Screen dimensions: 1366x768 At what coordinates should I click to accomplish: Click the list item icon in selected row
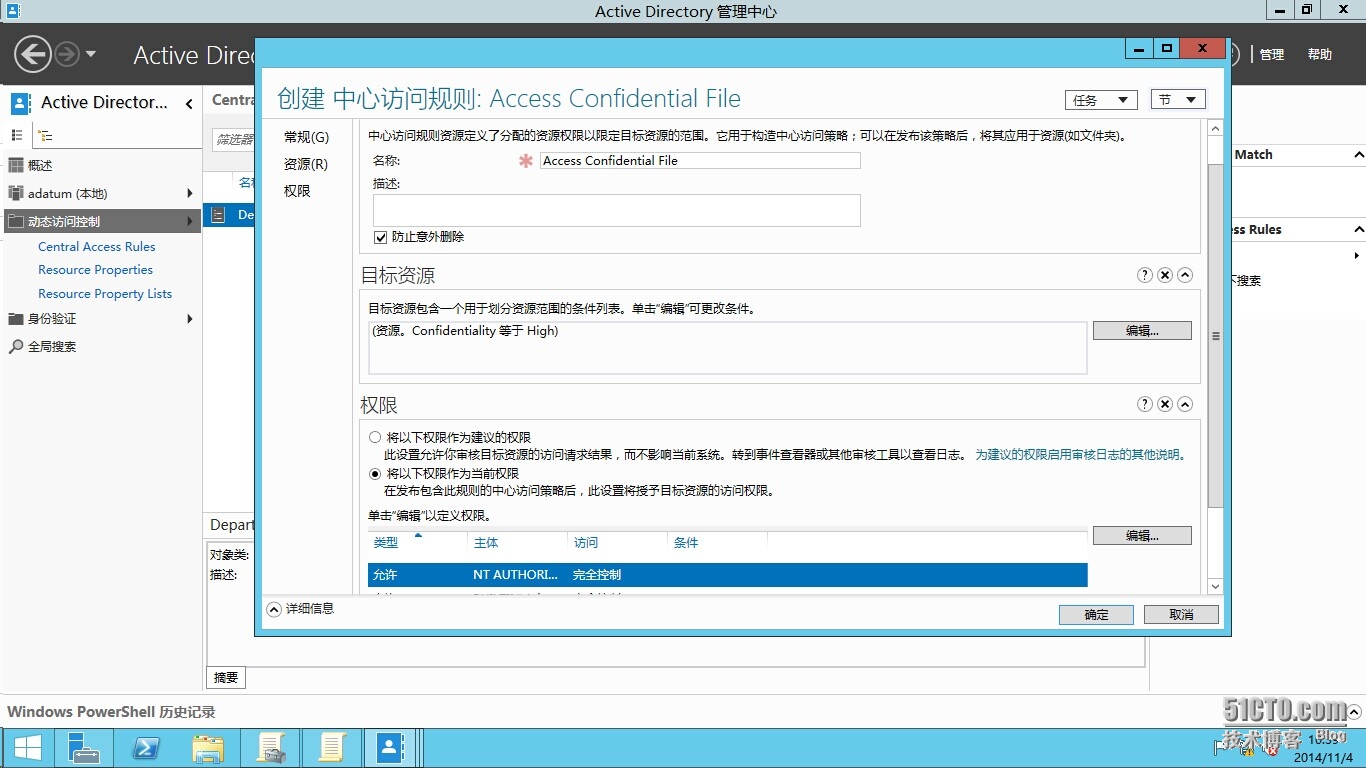coord(219,214)
